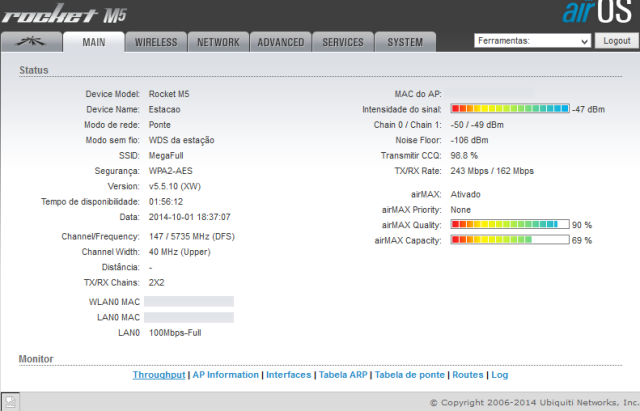Click the '90 %' airMAX Quality value
The height and width of the screenshot is (411, 640).
[582, 225]
